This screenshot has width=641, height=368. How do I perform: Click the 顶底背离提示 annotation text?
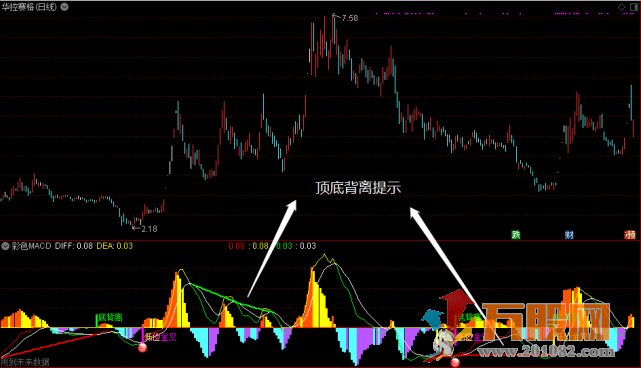pos(358,188)
